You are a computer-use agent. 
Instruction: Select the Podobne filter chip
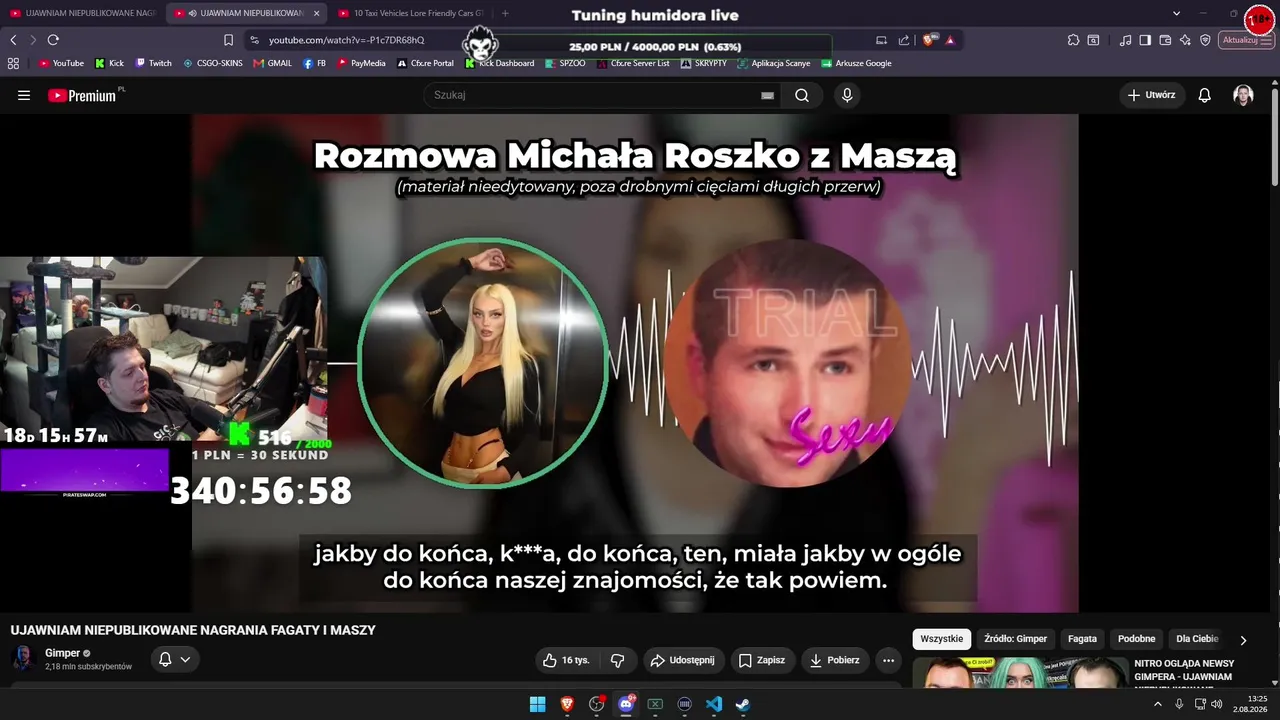1136,639
